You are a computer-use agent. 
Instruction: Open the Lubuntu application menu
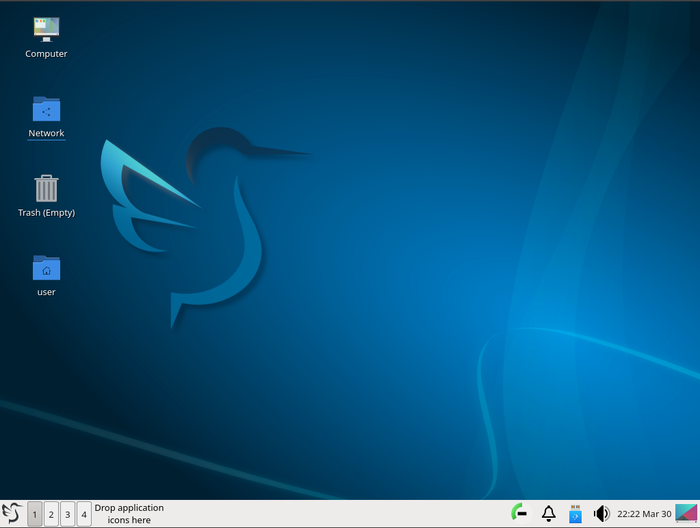pyautogui.click(x=12, y=514)
